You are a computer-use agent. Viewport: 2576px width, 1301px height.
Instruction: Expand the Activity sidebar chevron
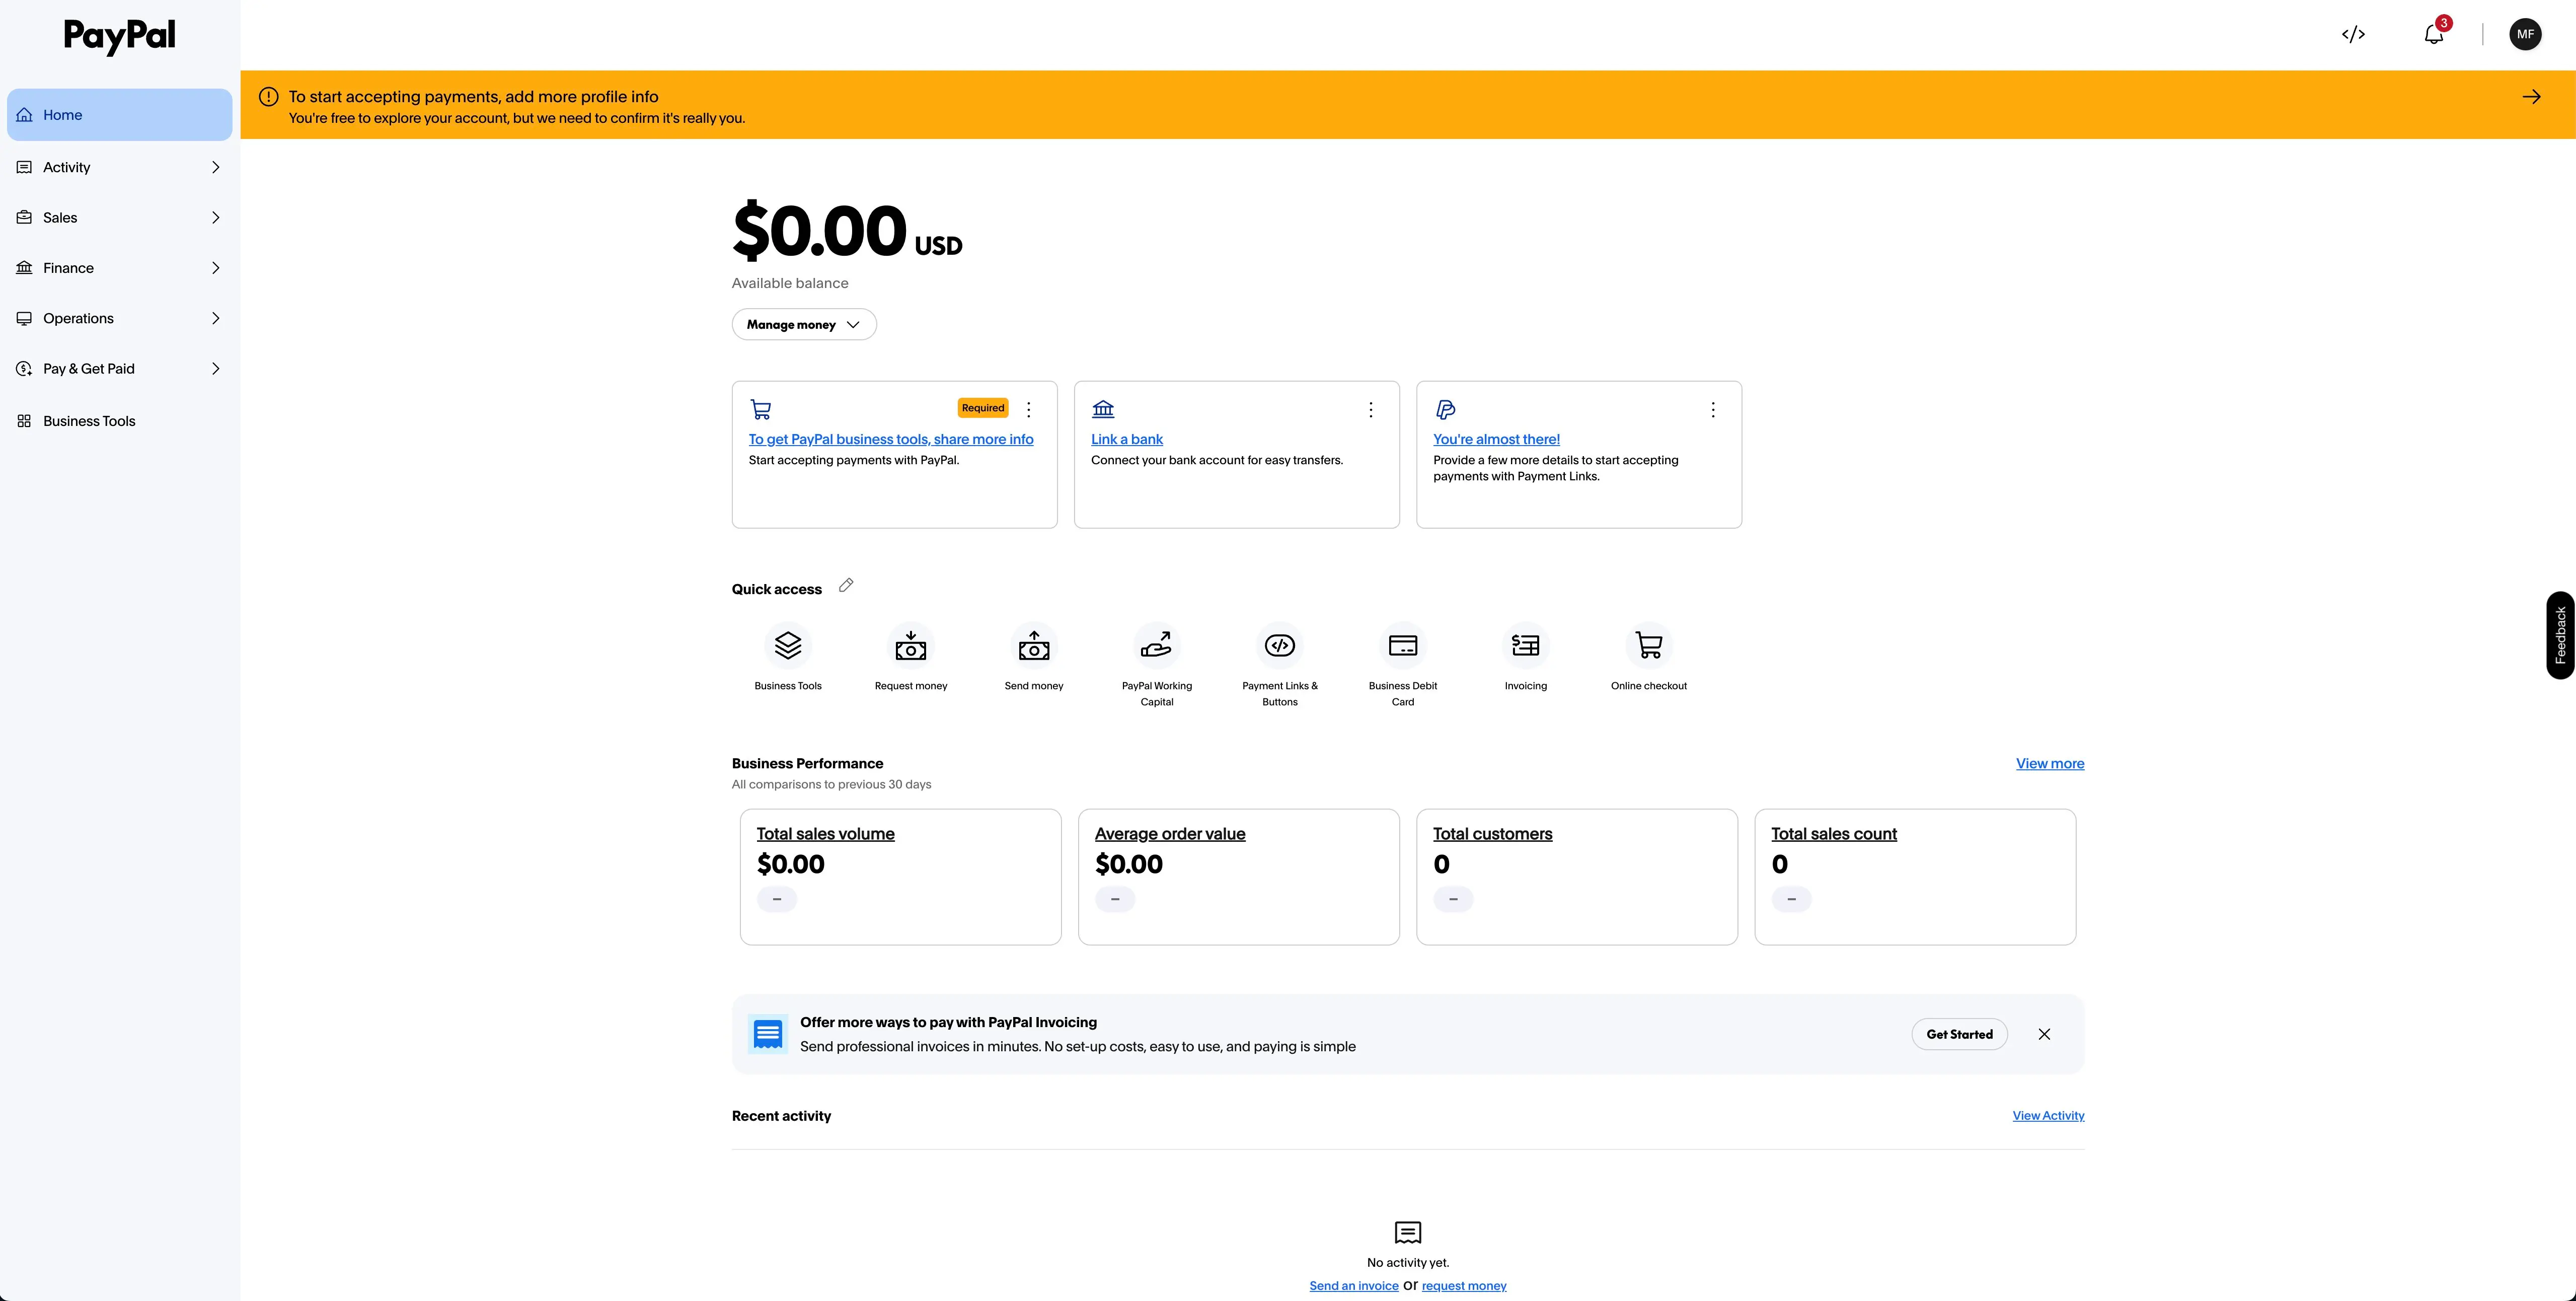coord(215,167)
